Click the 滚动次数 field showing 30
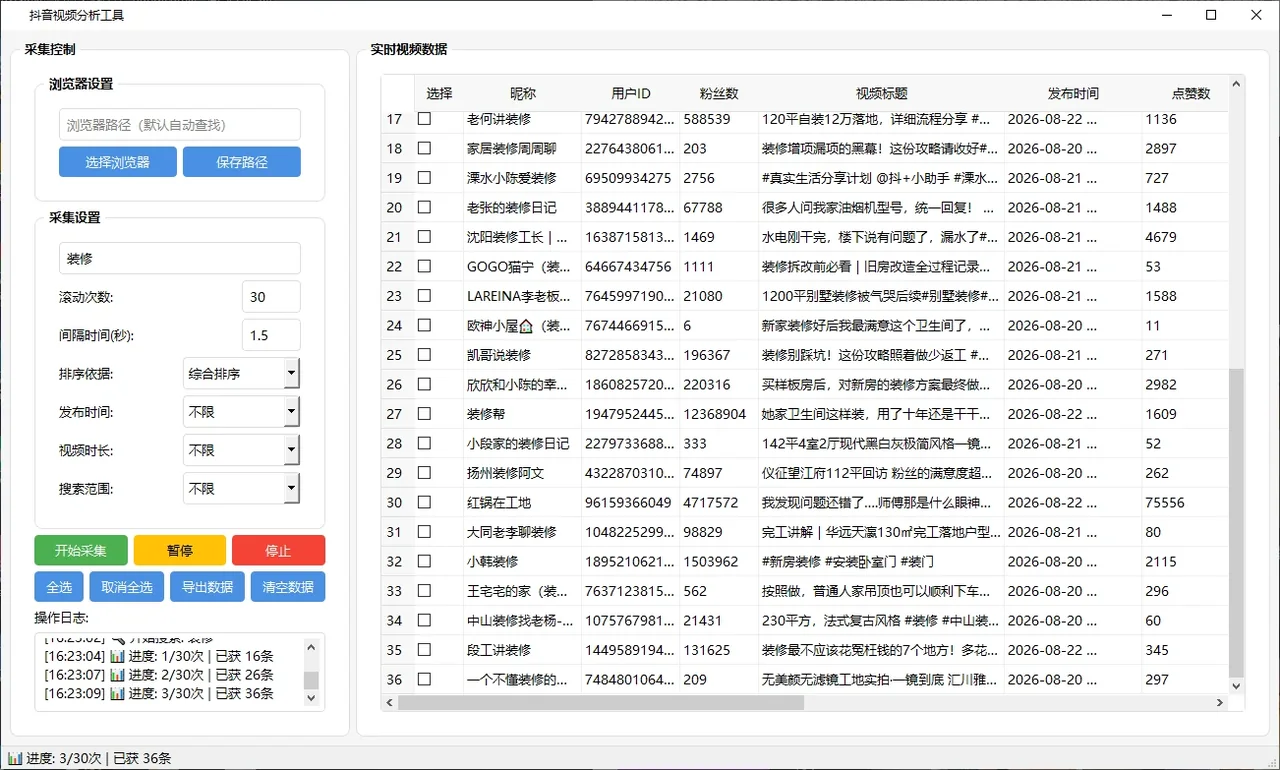 (271, 297)
